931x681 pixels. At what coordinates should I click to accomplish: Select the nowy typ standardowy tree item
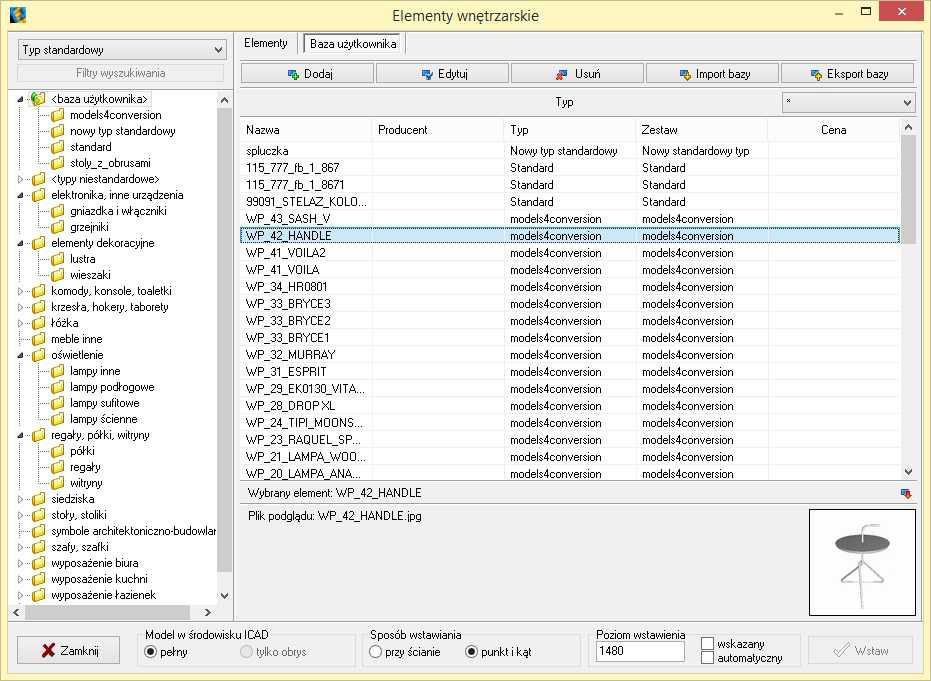[x=122, y=131]
